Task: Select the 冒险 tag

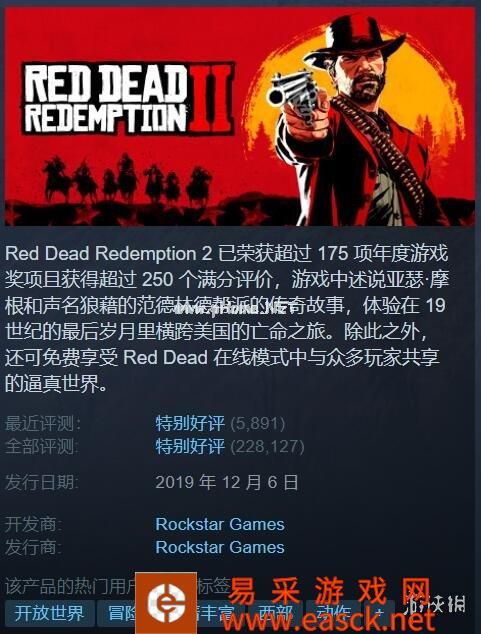Action: (117, 614)
